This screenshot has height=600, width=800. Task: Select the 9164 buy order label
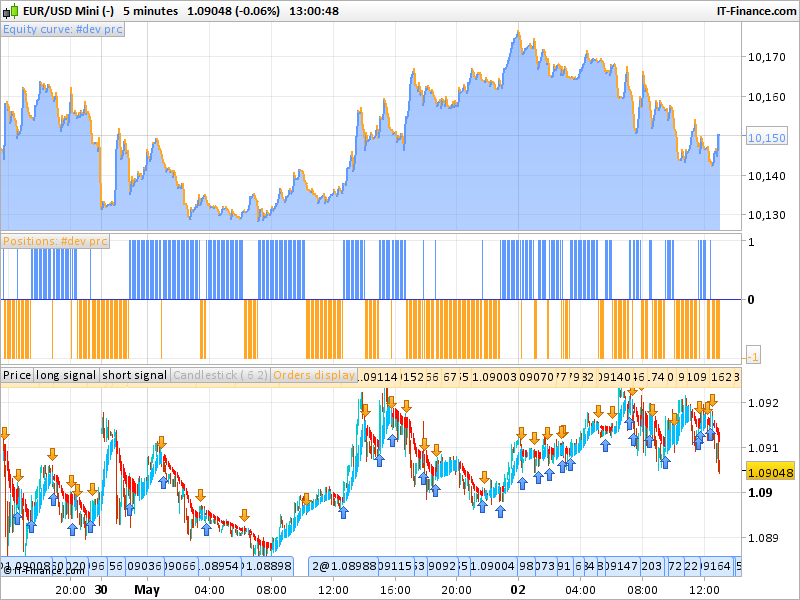point(717,566)
